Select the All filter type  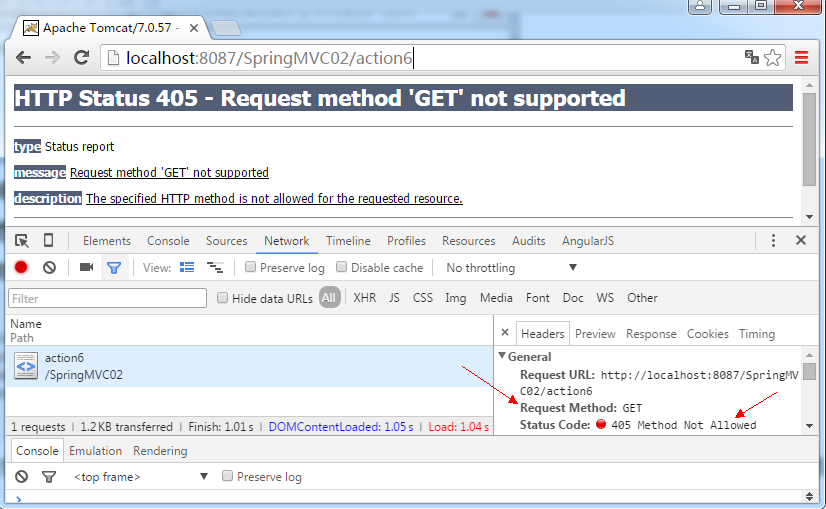329,298
